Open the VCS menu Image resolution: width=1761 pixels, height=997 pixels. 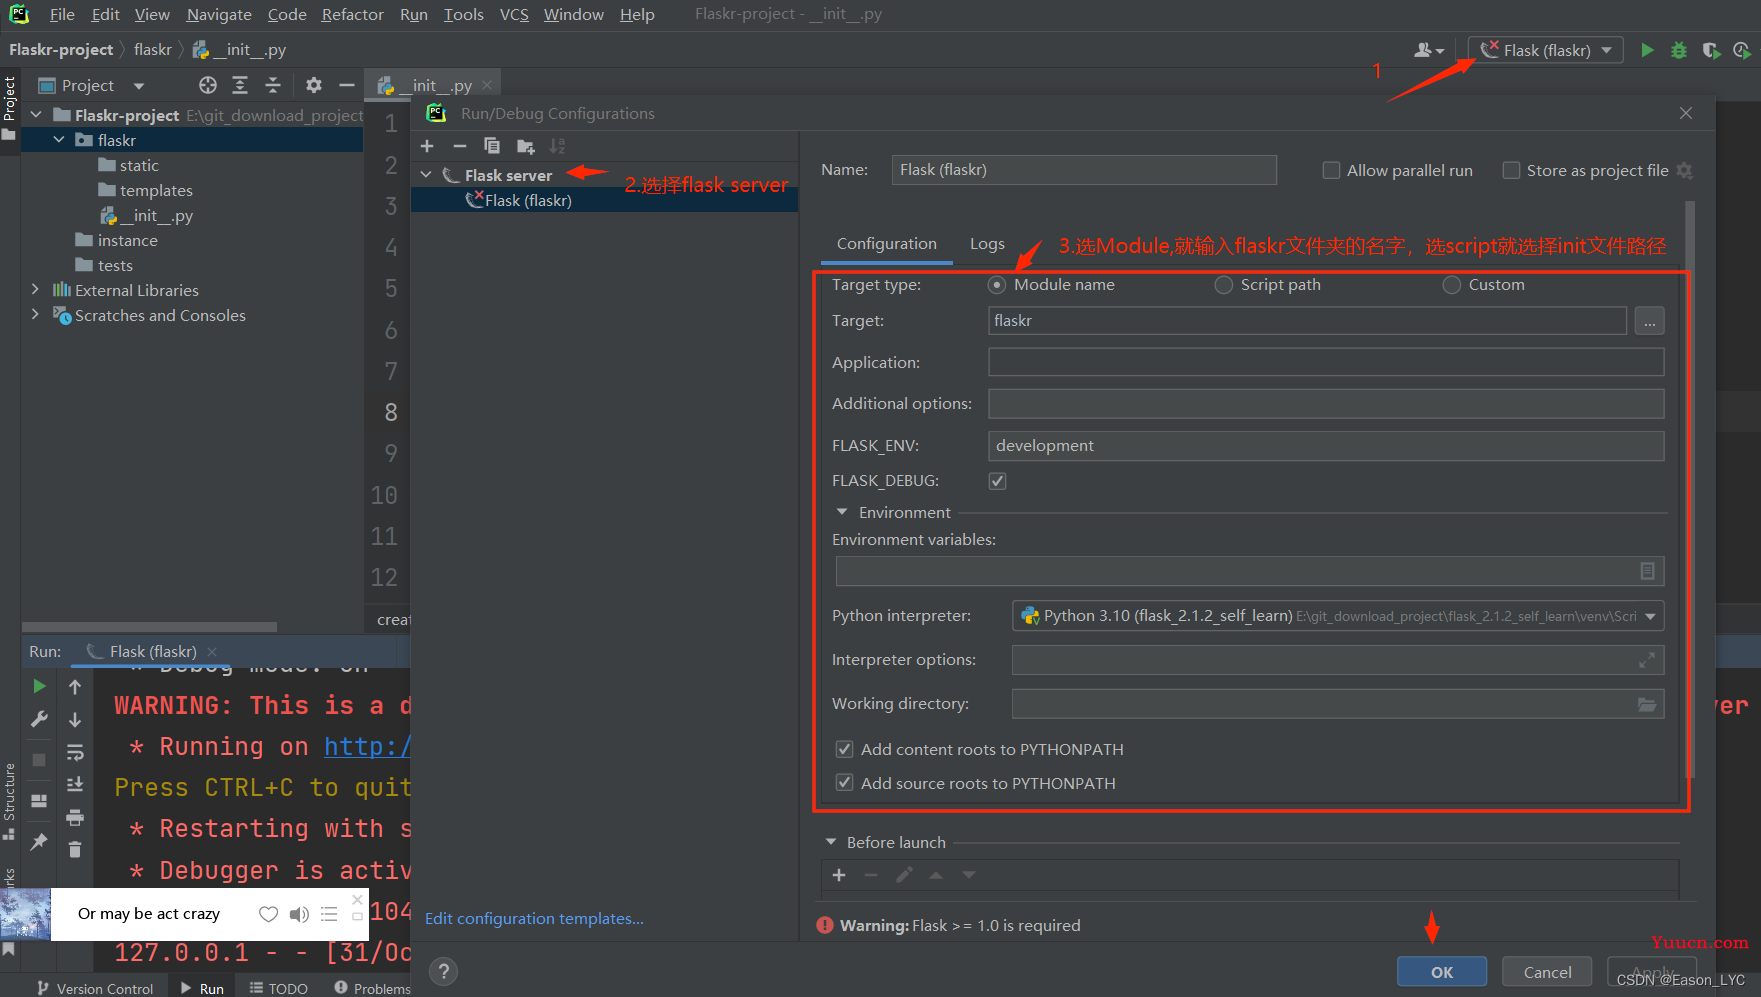coord(514,14)
